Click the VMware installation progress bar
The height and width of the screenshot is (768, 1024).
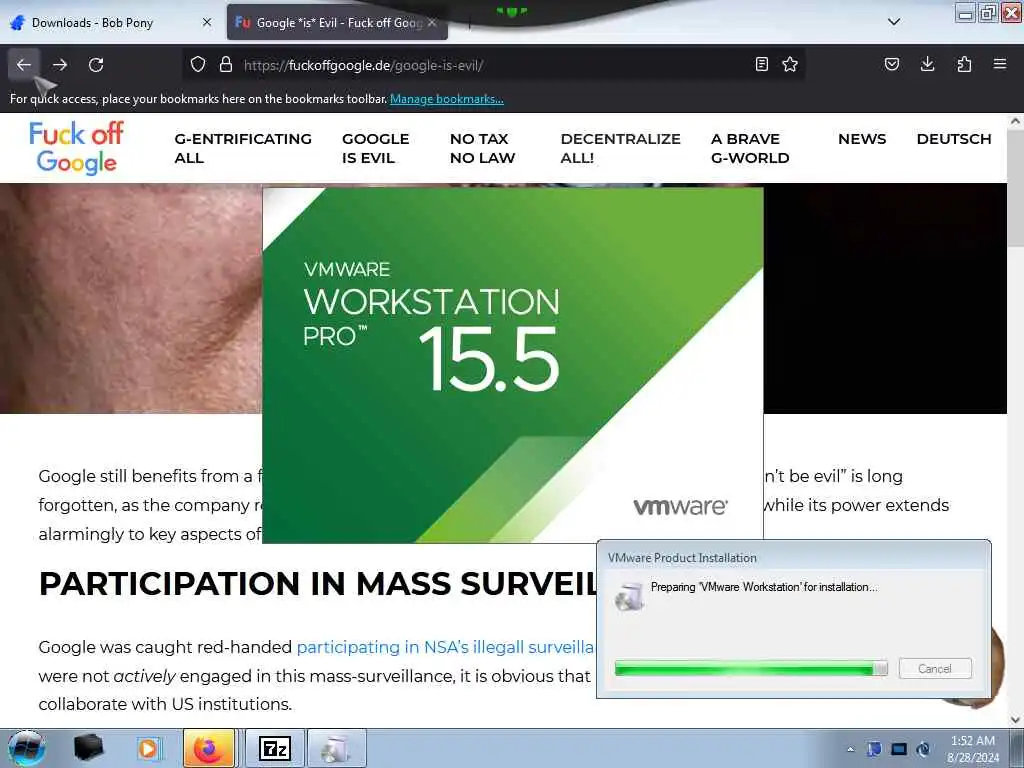coord(751,668)
